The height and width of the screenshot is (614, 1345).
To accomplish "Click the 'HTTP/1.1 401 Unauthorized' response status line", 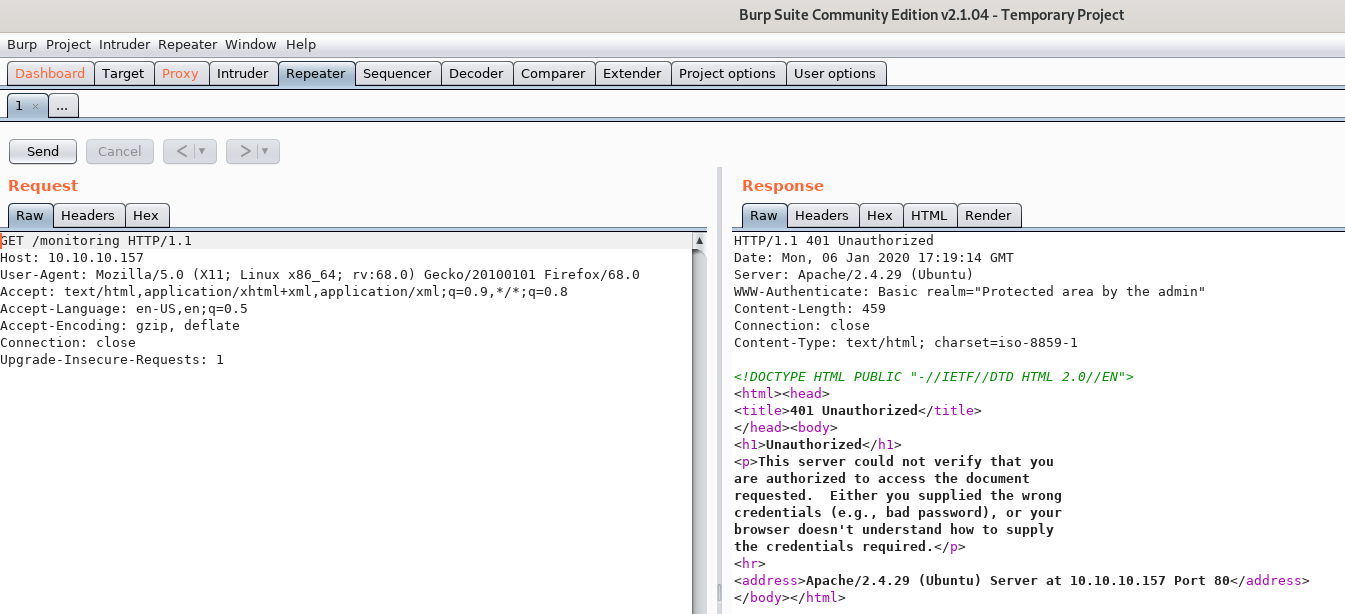I will (x=834, y=241).
